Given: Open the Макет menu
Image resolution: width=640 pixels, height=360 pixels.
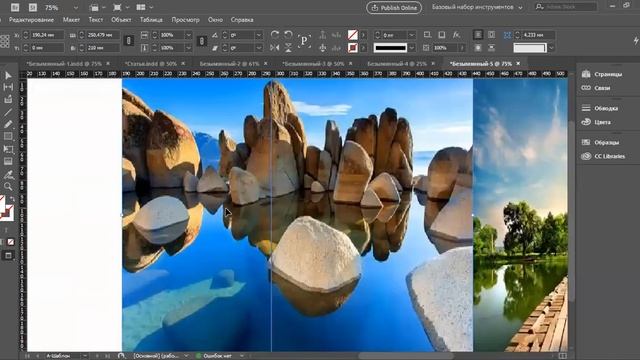Looking at the screenshot, I should 71,20.
